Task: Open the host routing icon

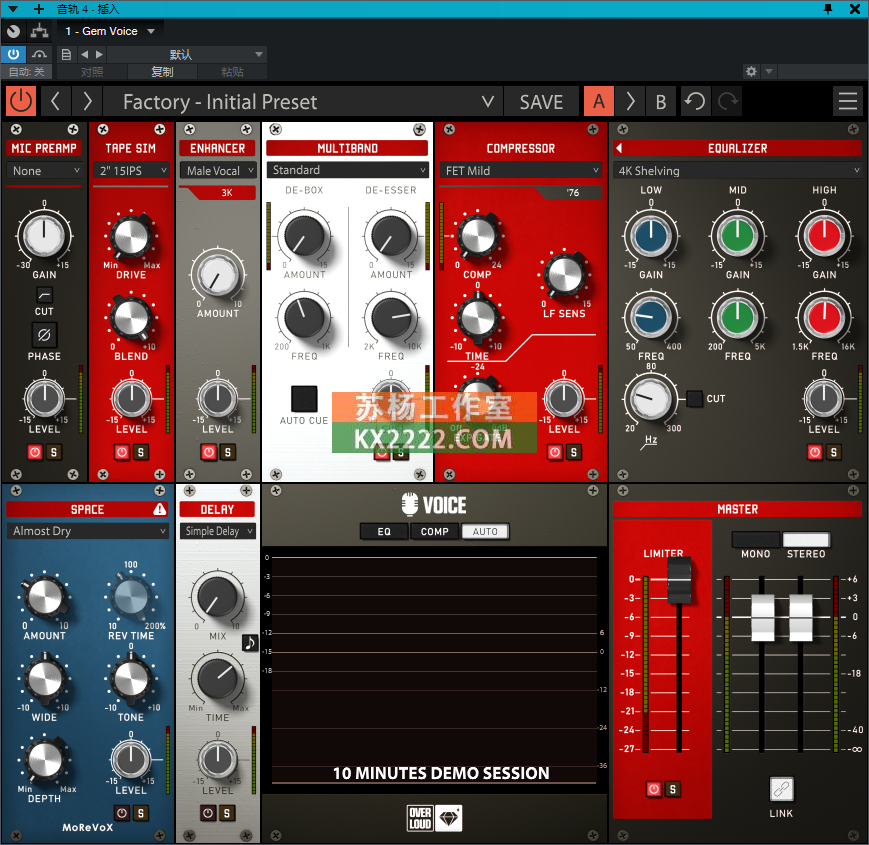Action: tap(39, 31)
